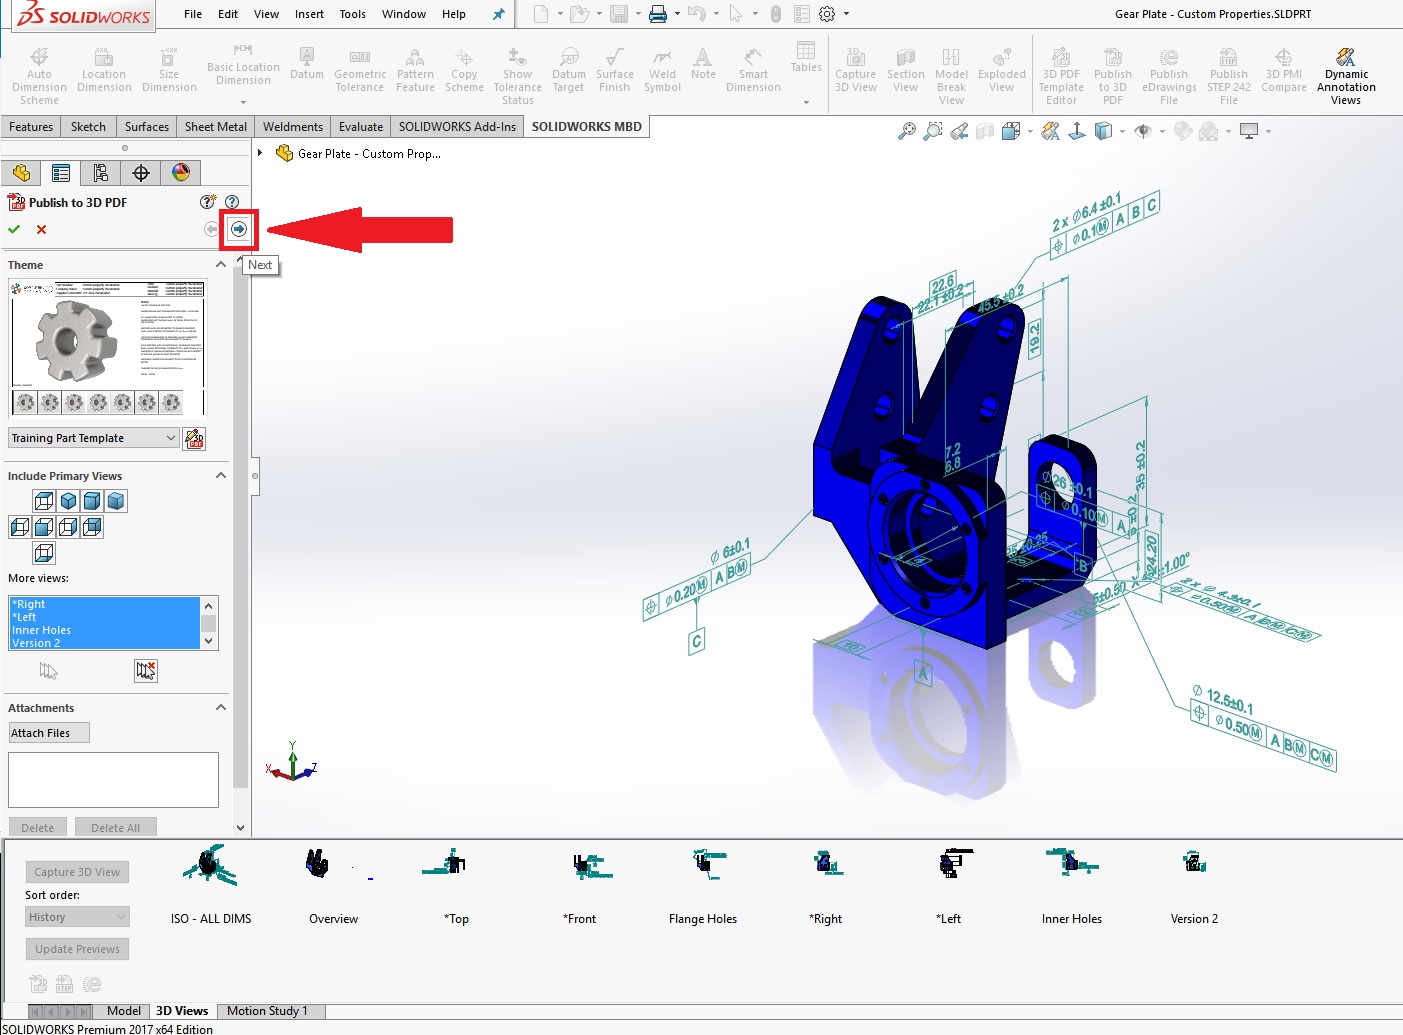Collapse the Include Primary Views section
The height and width of the screenshot is (1035, 1403).
[x=221, y=476]
